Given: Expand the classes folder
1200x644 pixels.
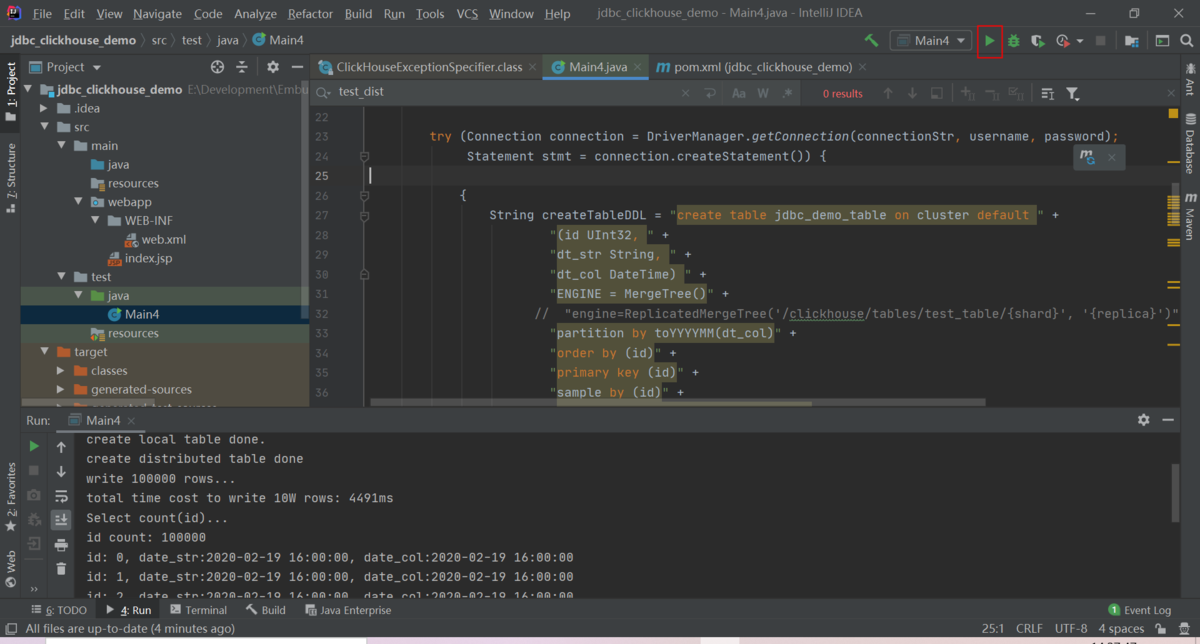Looking at the screenshot, I should point(61,371).
